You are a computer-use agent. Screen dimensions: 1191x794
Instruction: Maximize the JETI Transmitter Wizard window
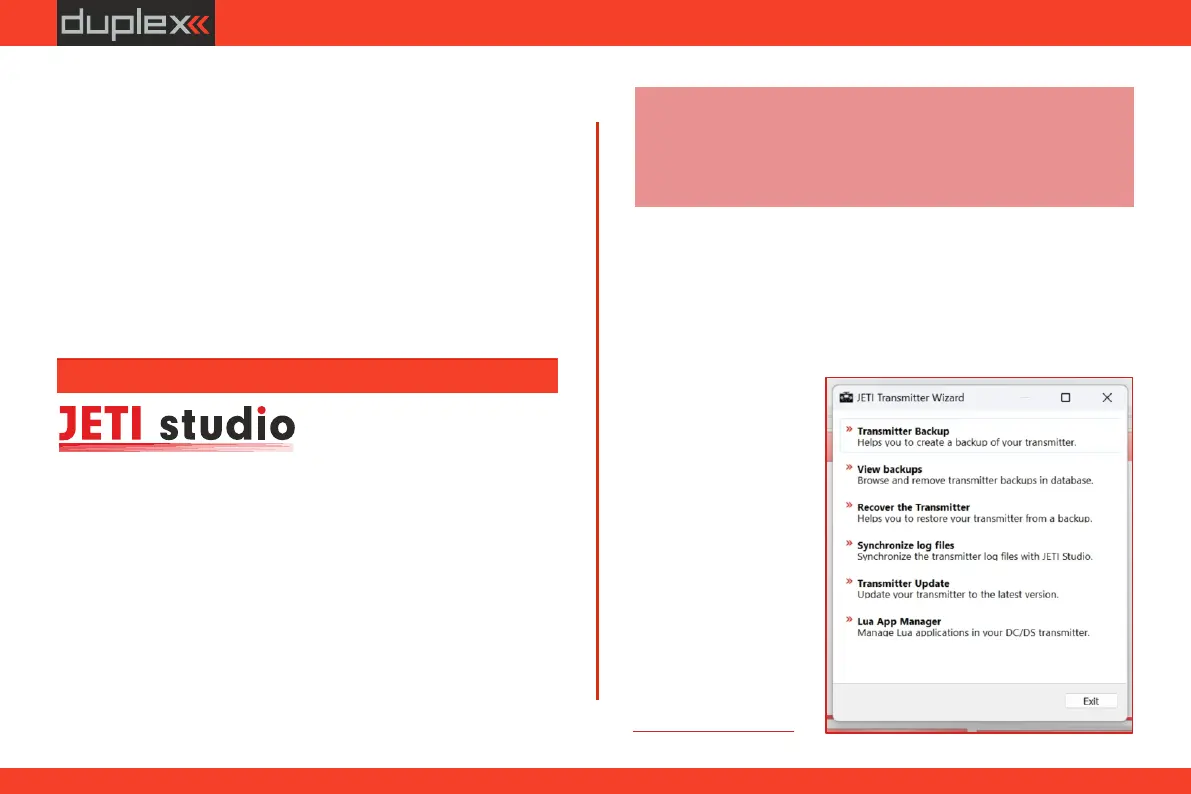[1066, 397]
